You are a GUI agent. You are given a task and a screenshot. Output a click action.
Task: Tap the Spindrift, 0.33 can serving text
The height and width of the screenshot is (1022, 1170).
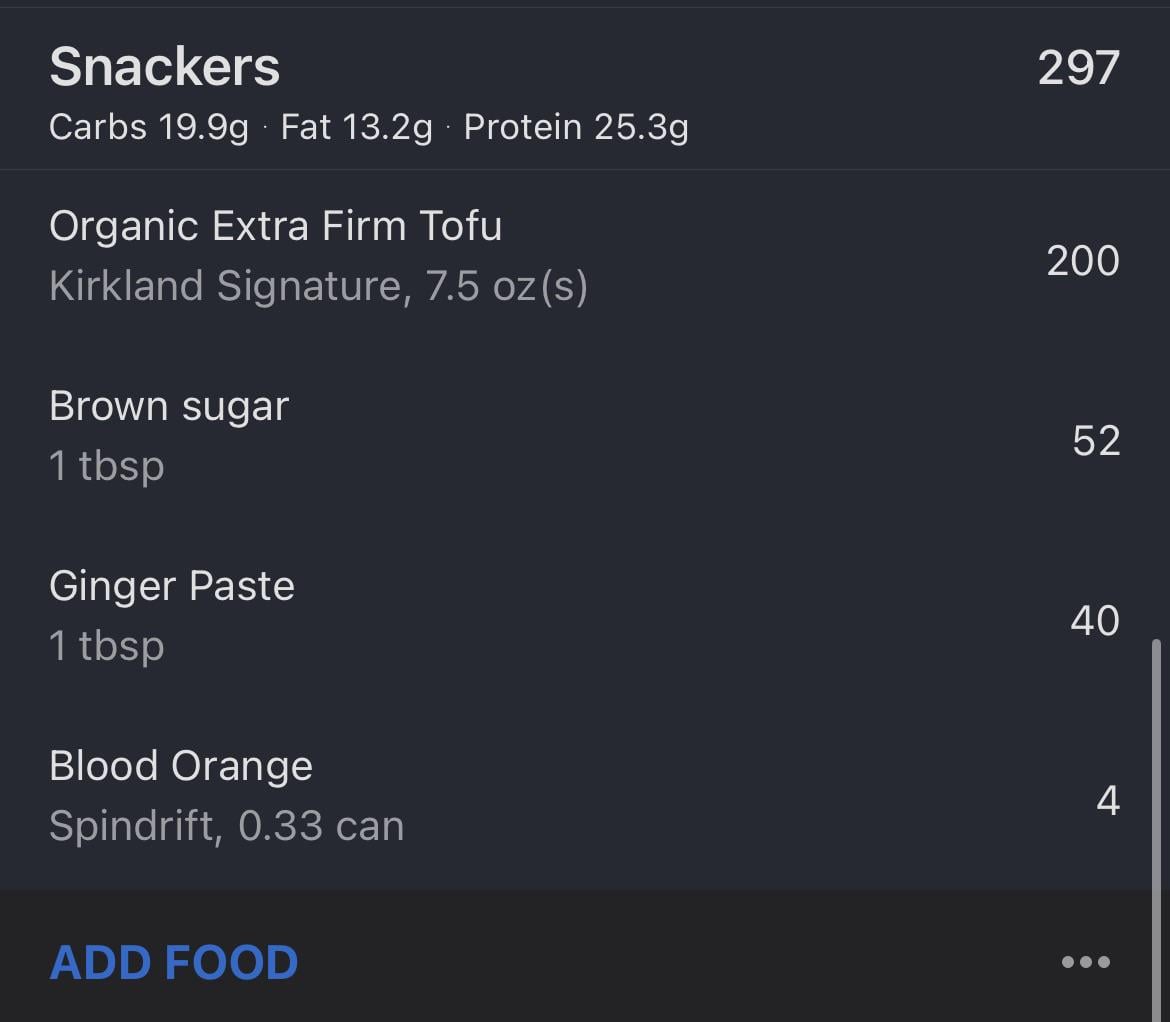pyautogui.click(x=226, y=827)
